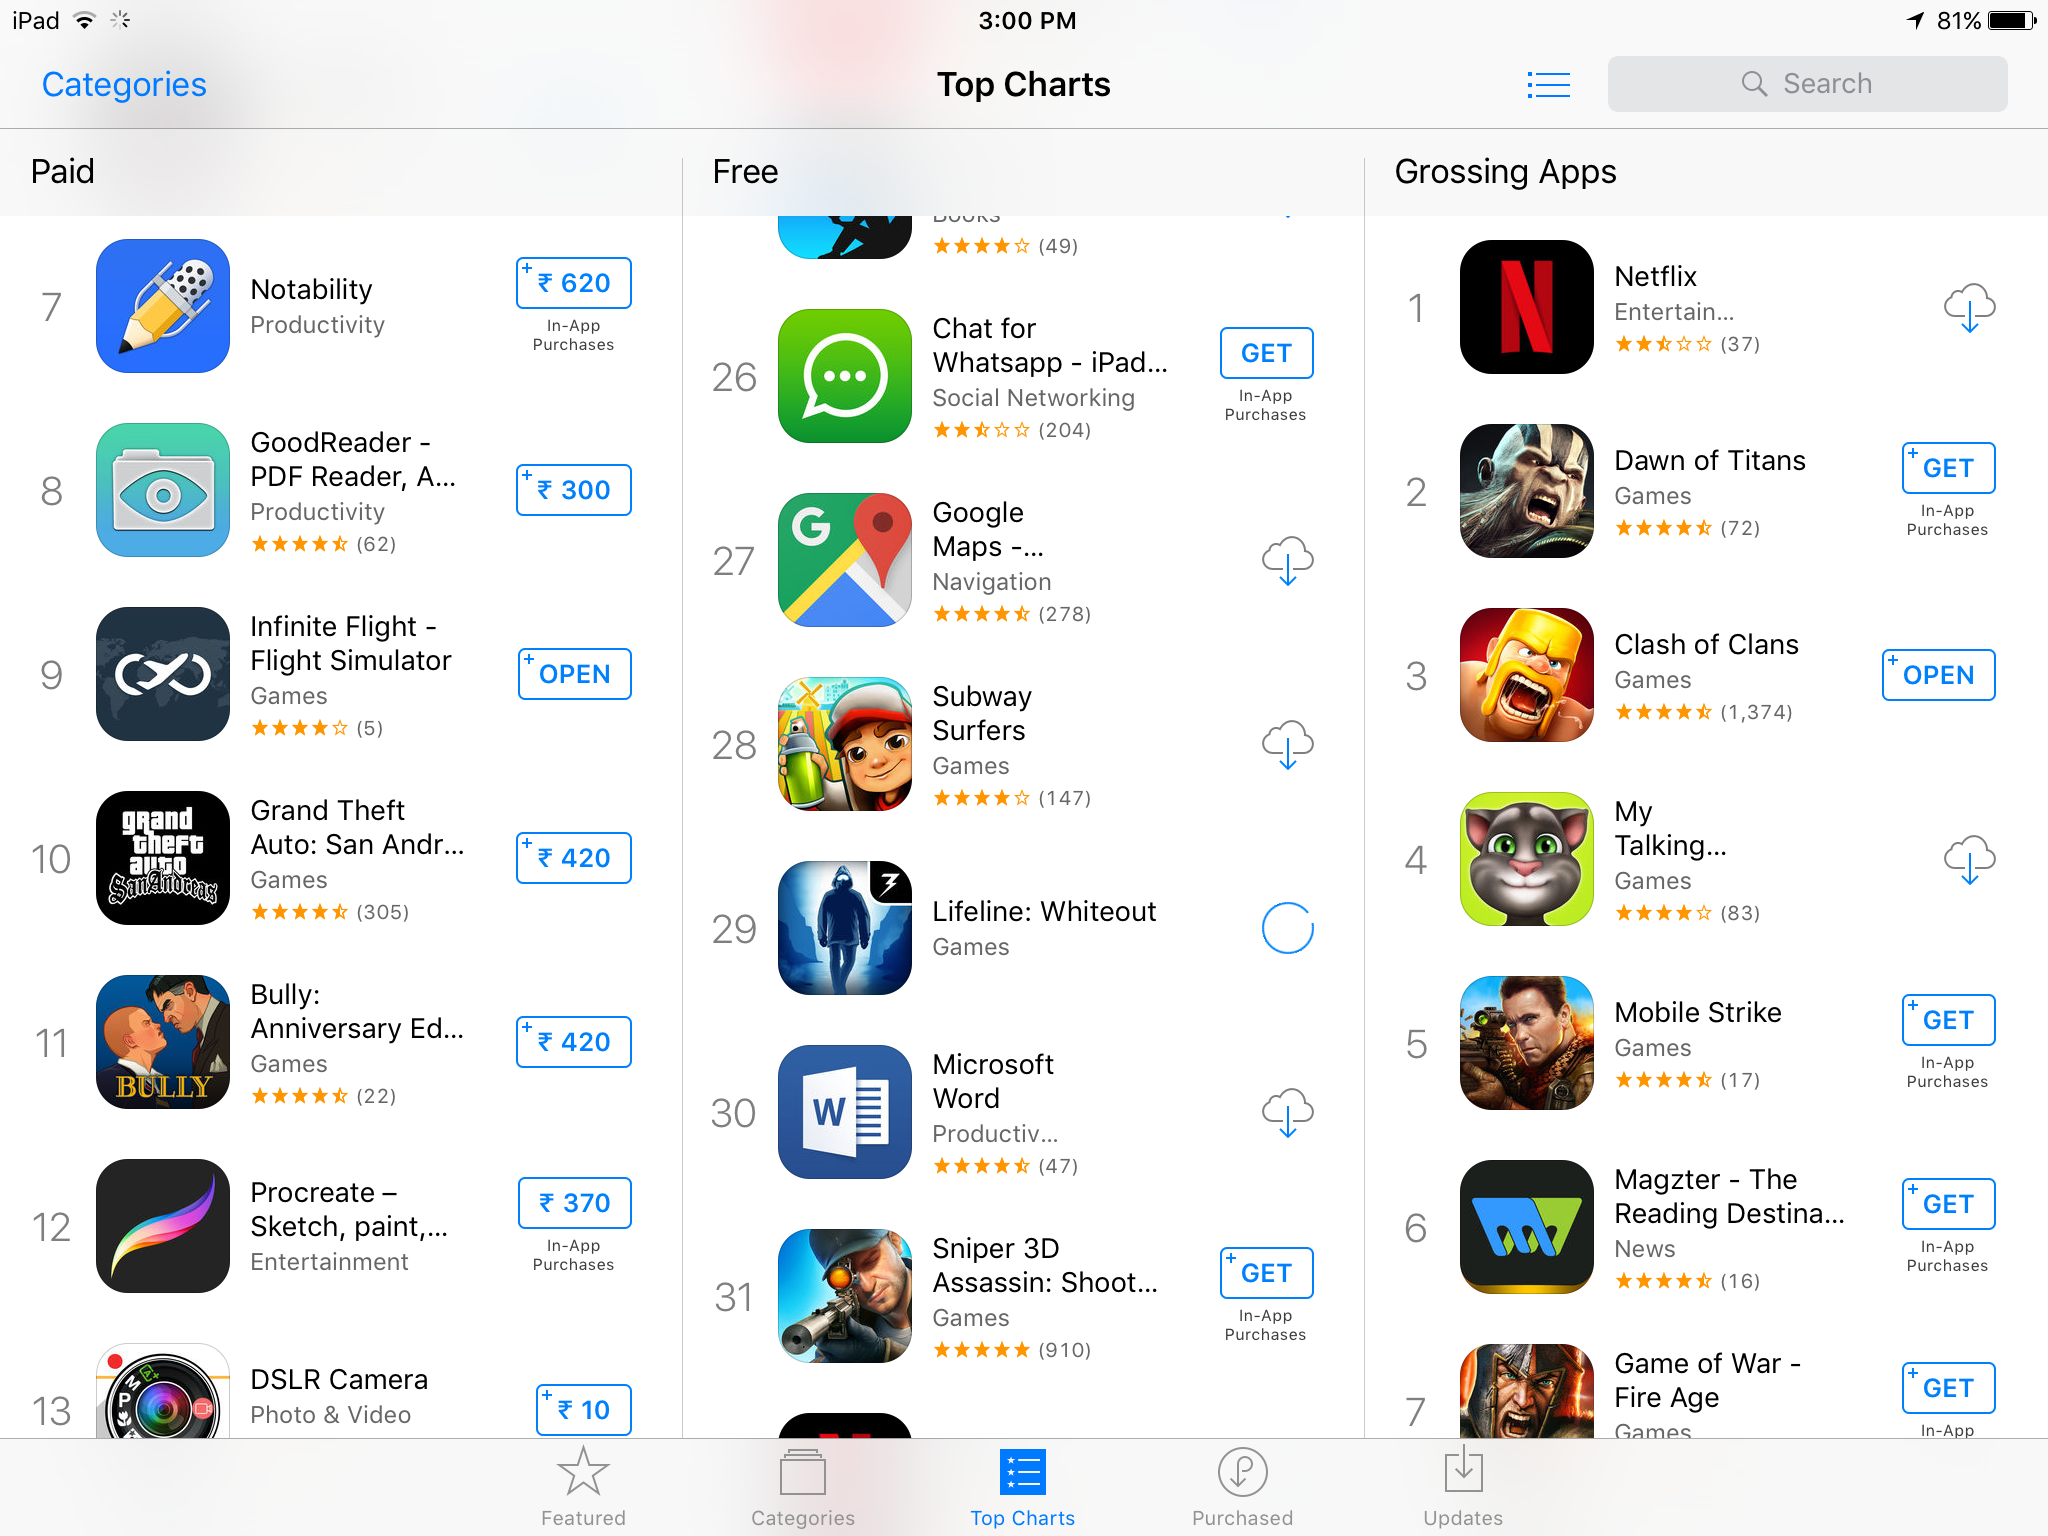
Task: Tap the Microsoft Word cloud download icon
Action: pyautogui.click(x=1287, y=1112)
